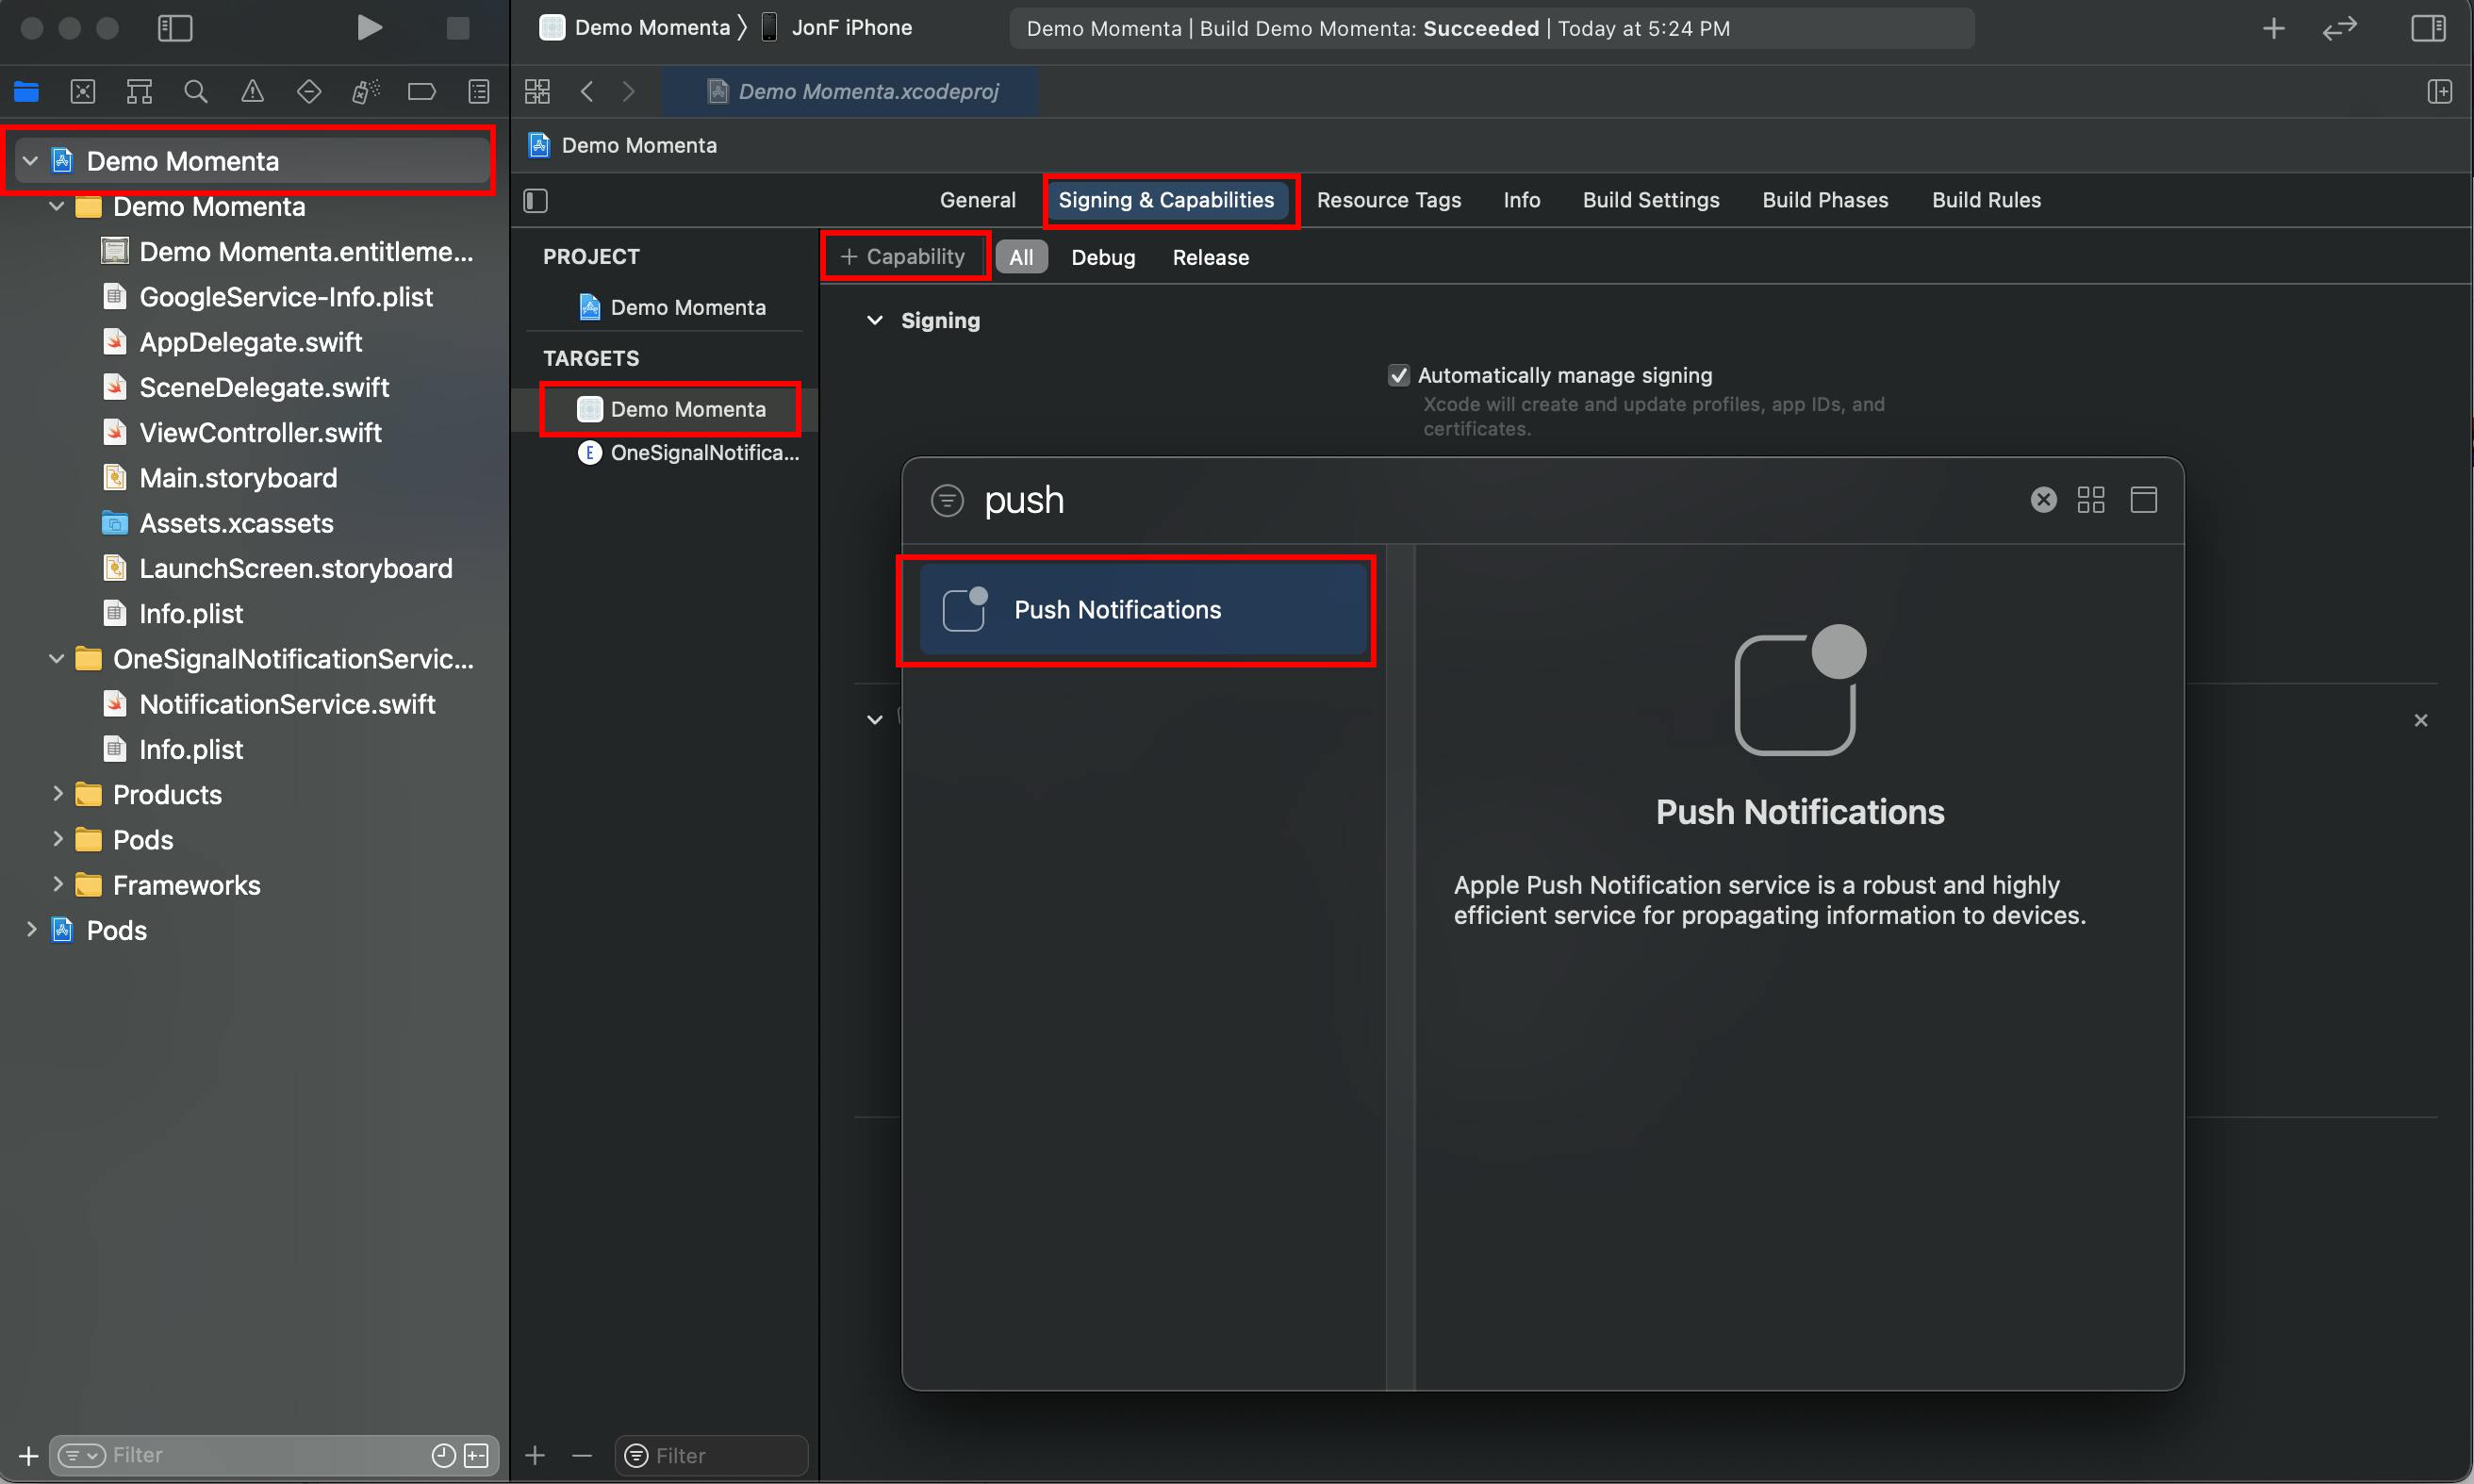Open the Signing & Capabilities tab
This screenshot has width=2474, height=1484.
coord(1166,200)
